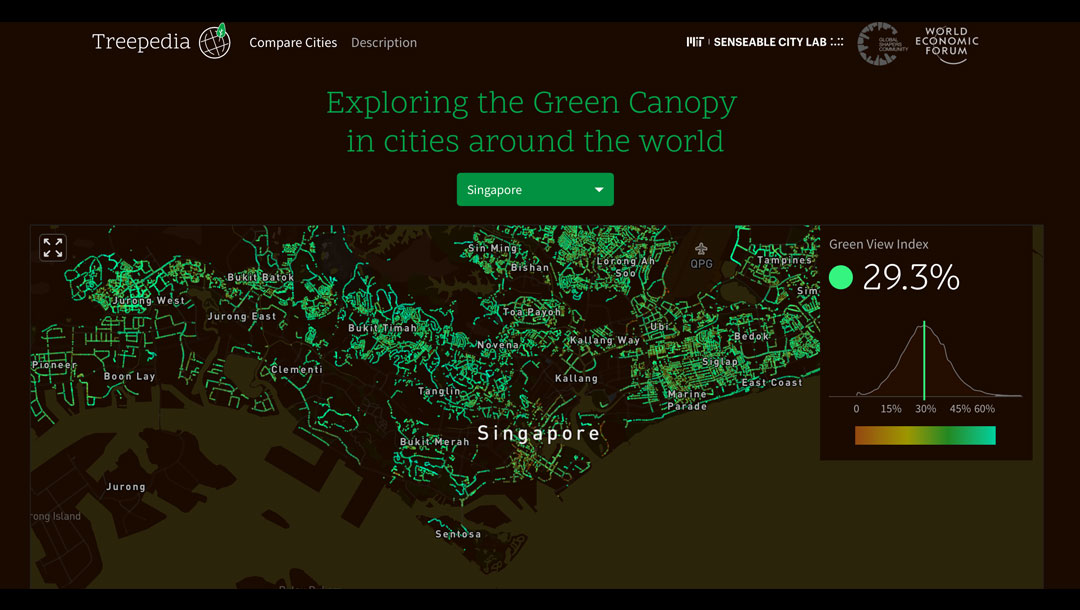Open the Global Shapers Community logo
Image resolution: width=1080 pixels, height=610 pixels.
(x=881, y=43)
